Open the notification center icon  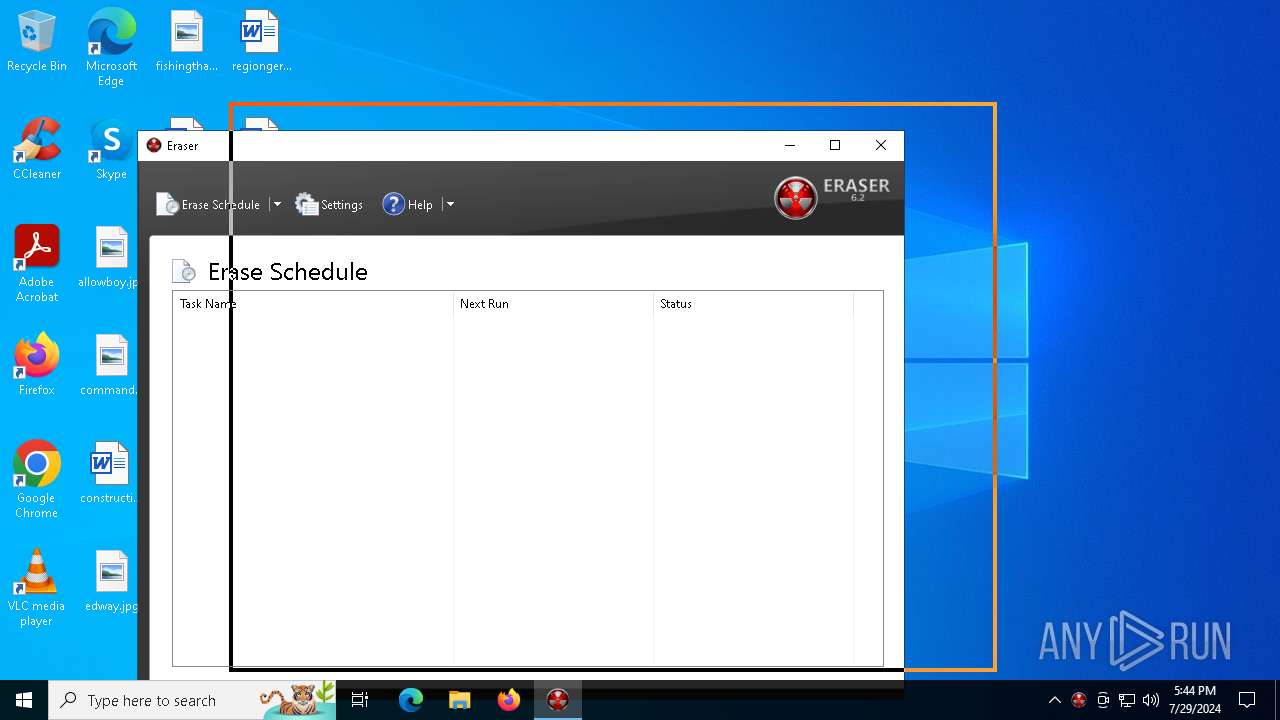(x=1247, y=700)
